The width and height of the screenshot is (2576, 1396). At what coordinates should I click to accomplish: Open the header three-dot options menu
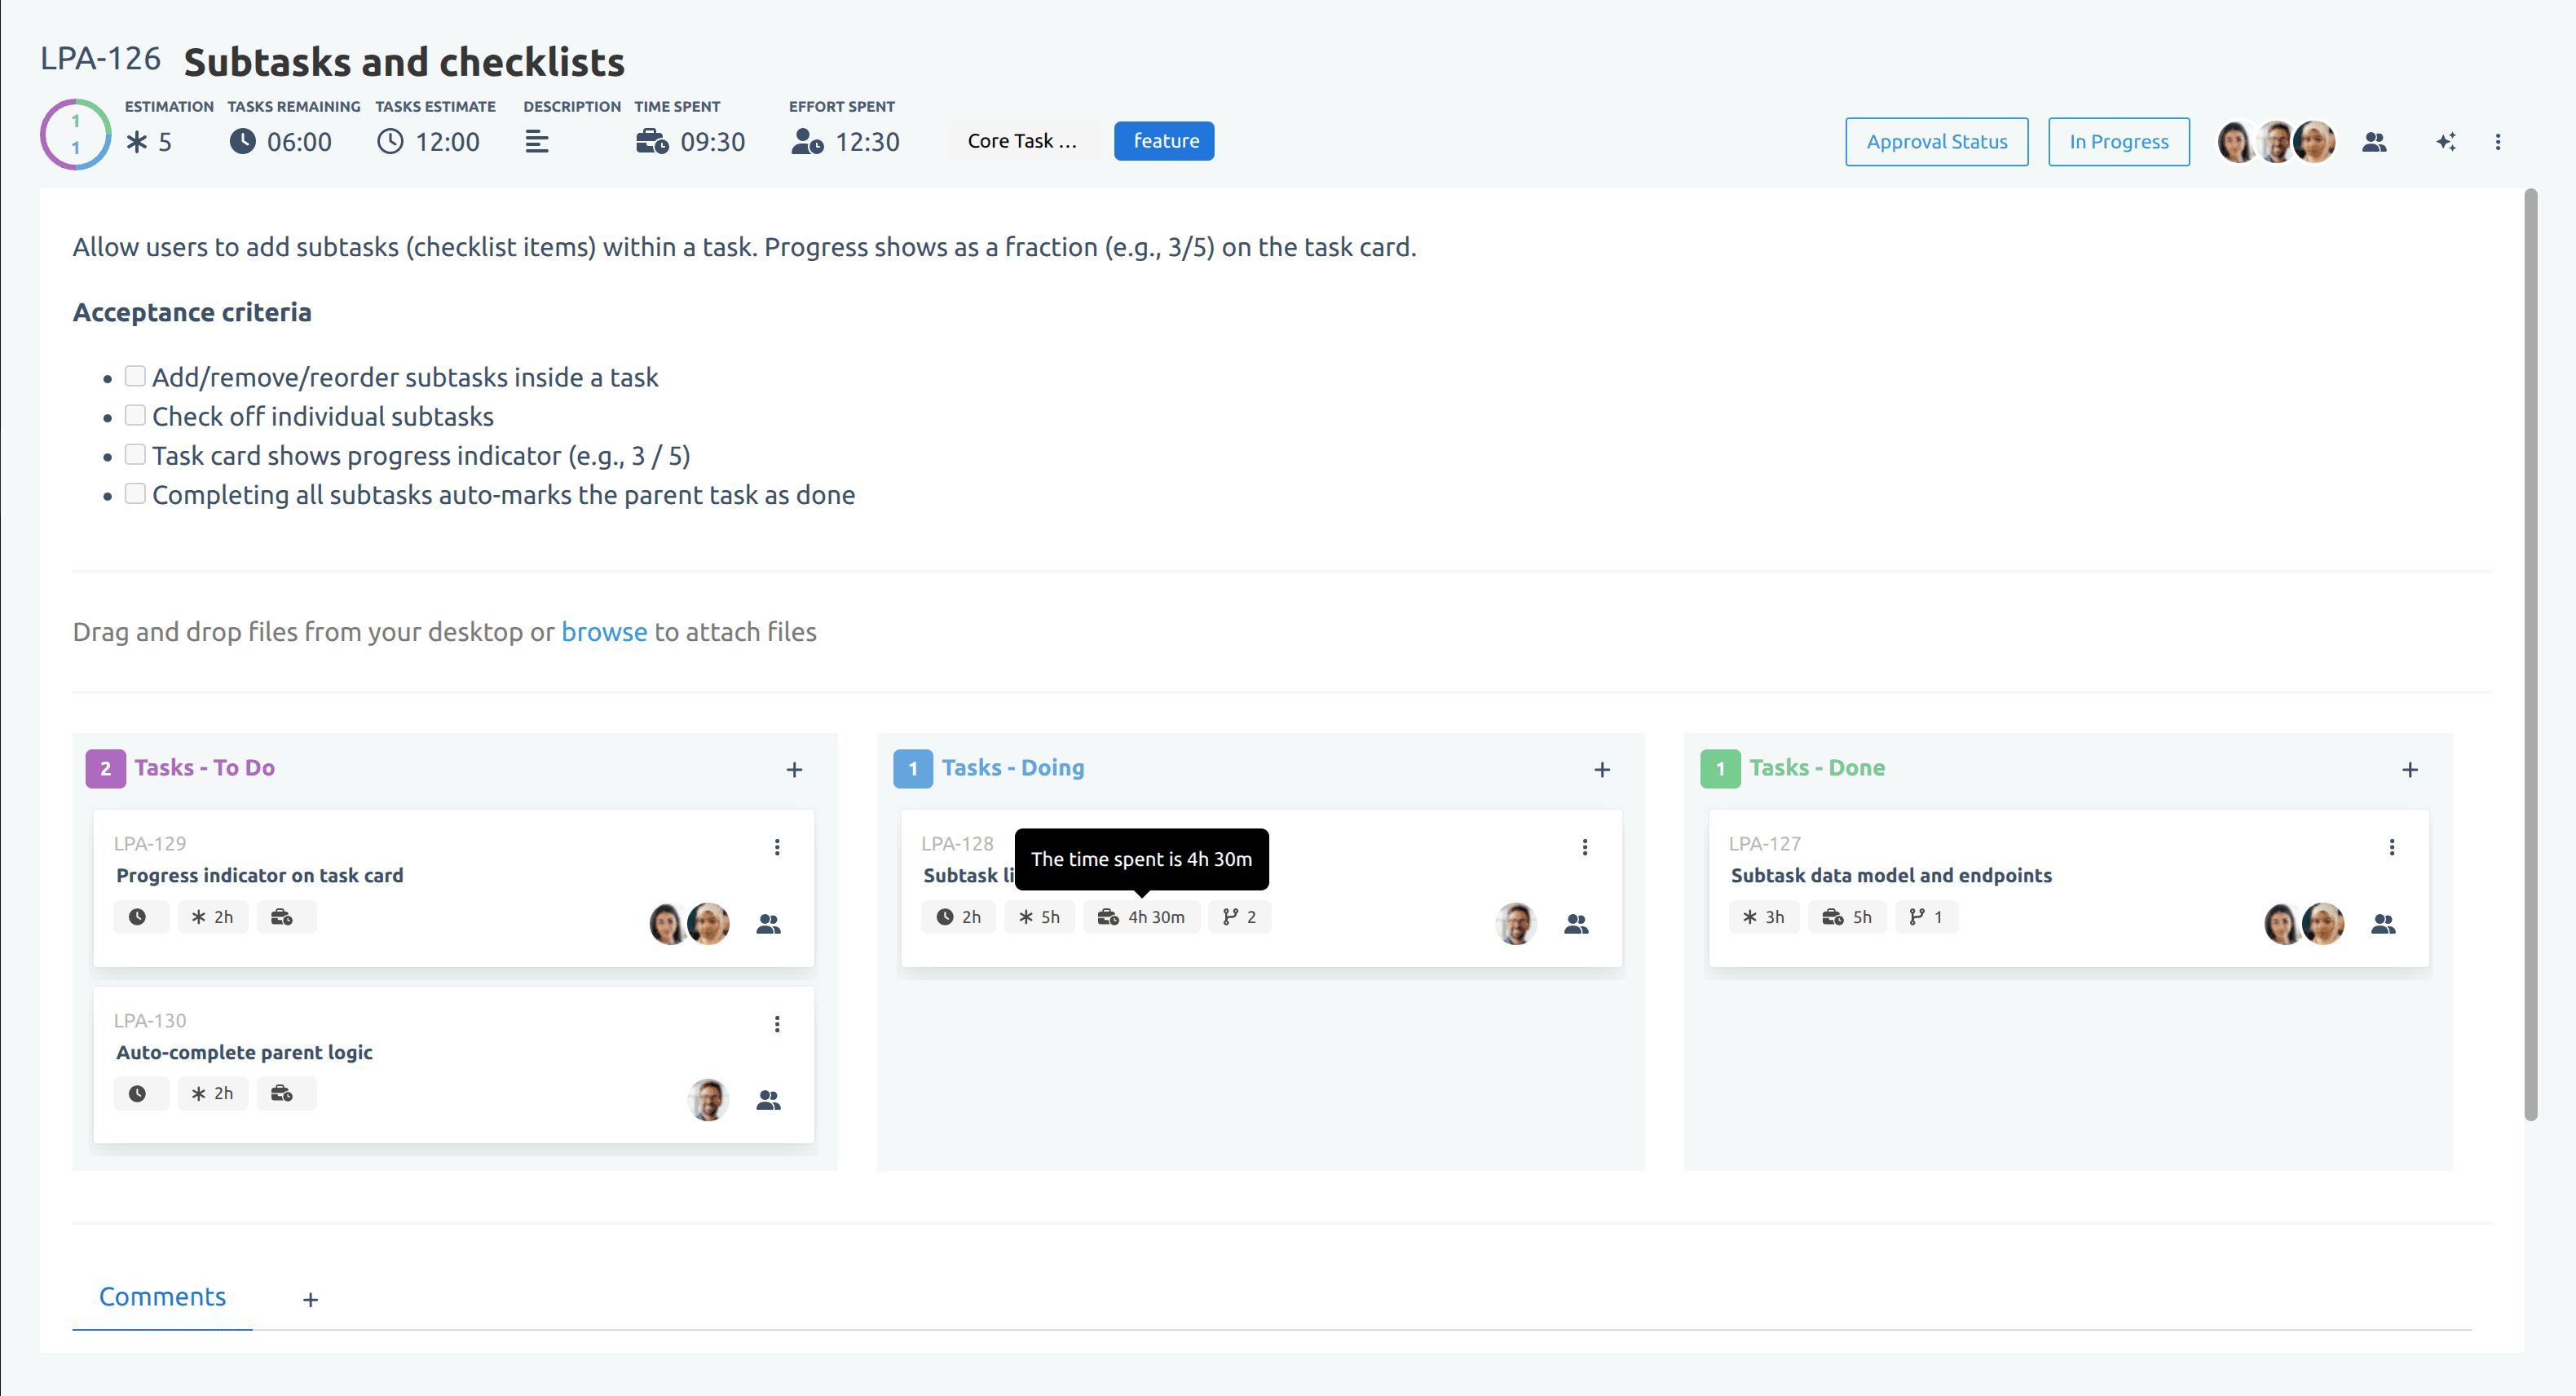(2497, 142)
